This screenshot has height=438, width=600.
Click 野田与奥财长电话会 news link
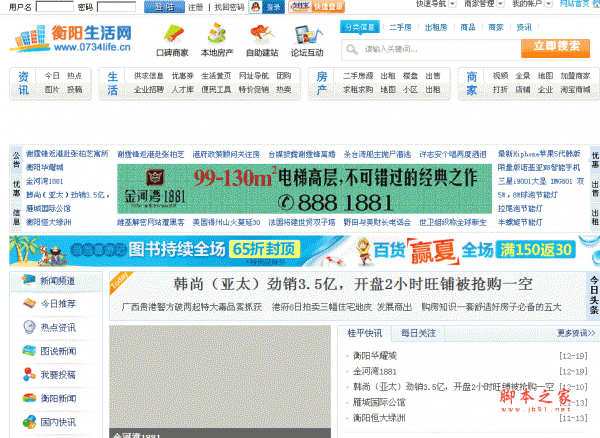(377, 222)
